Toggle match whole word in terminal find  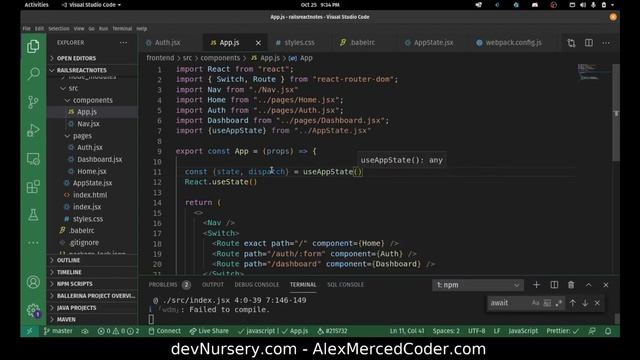coord(547,303)
